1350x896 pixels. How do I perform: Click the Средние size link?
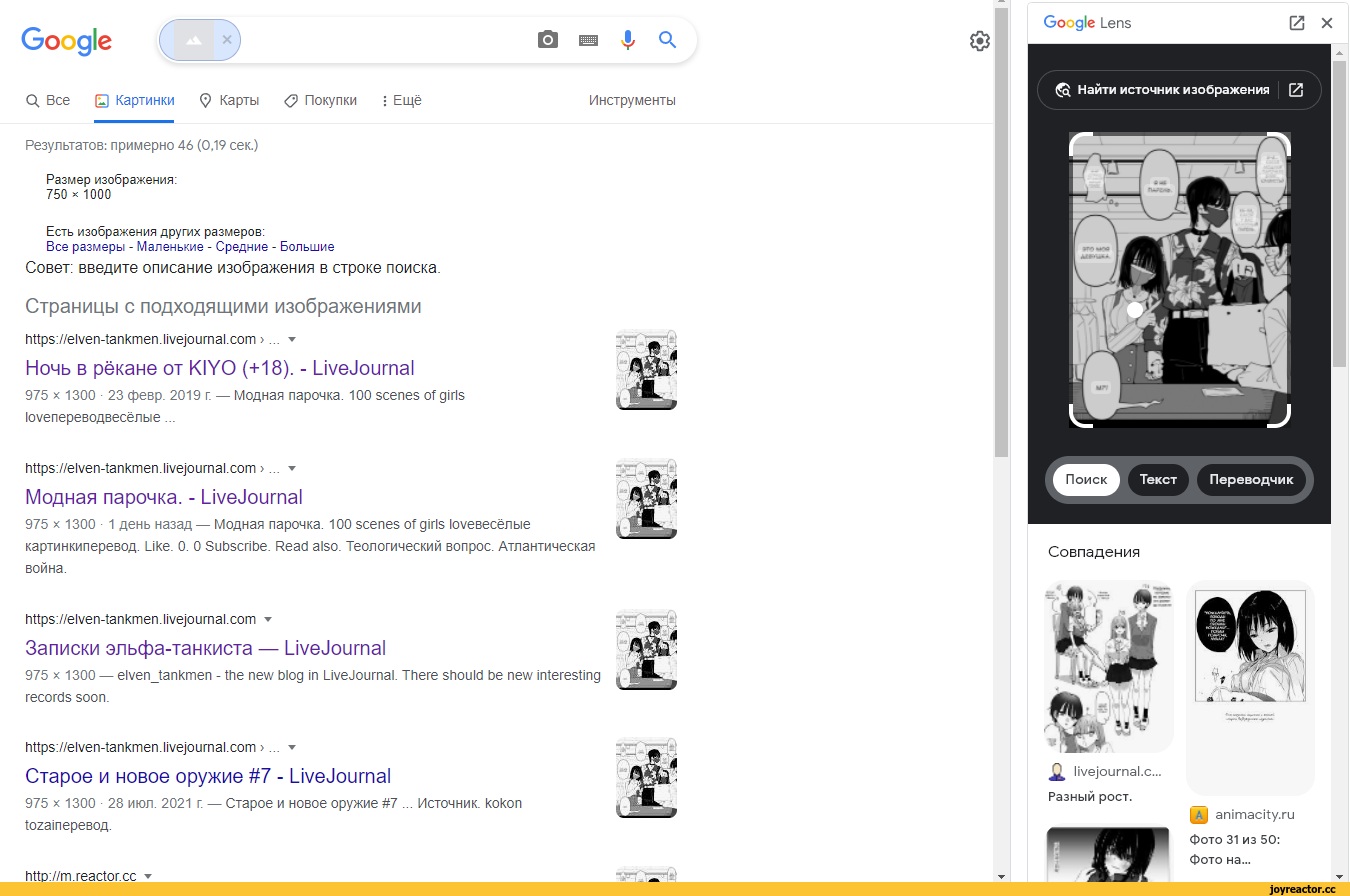pyautogui.click(x=242, y=246)
